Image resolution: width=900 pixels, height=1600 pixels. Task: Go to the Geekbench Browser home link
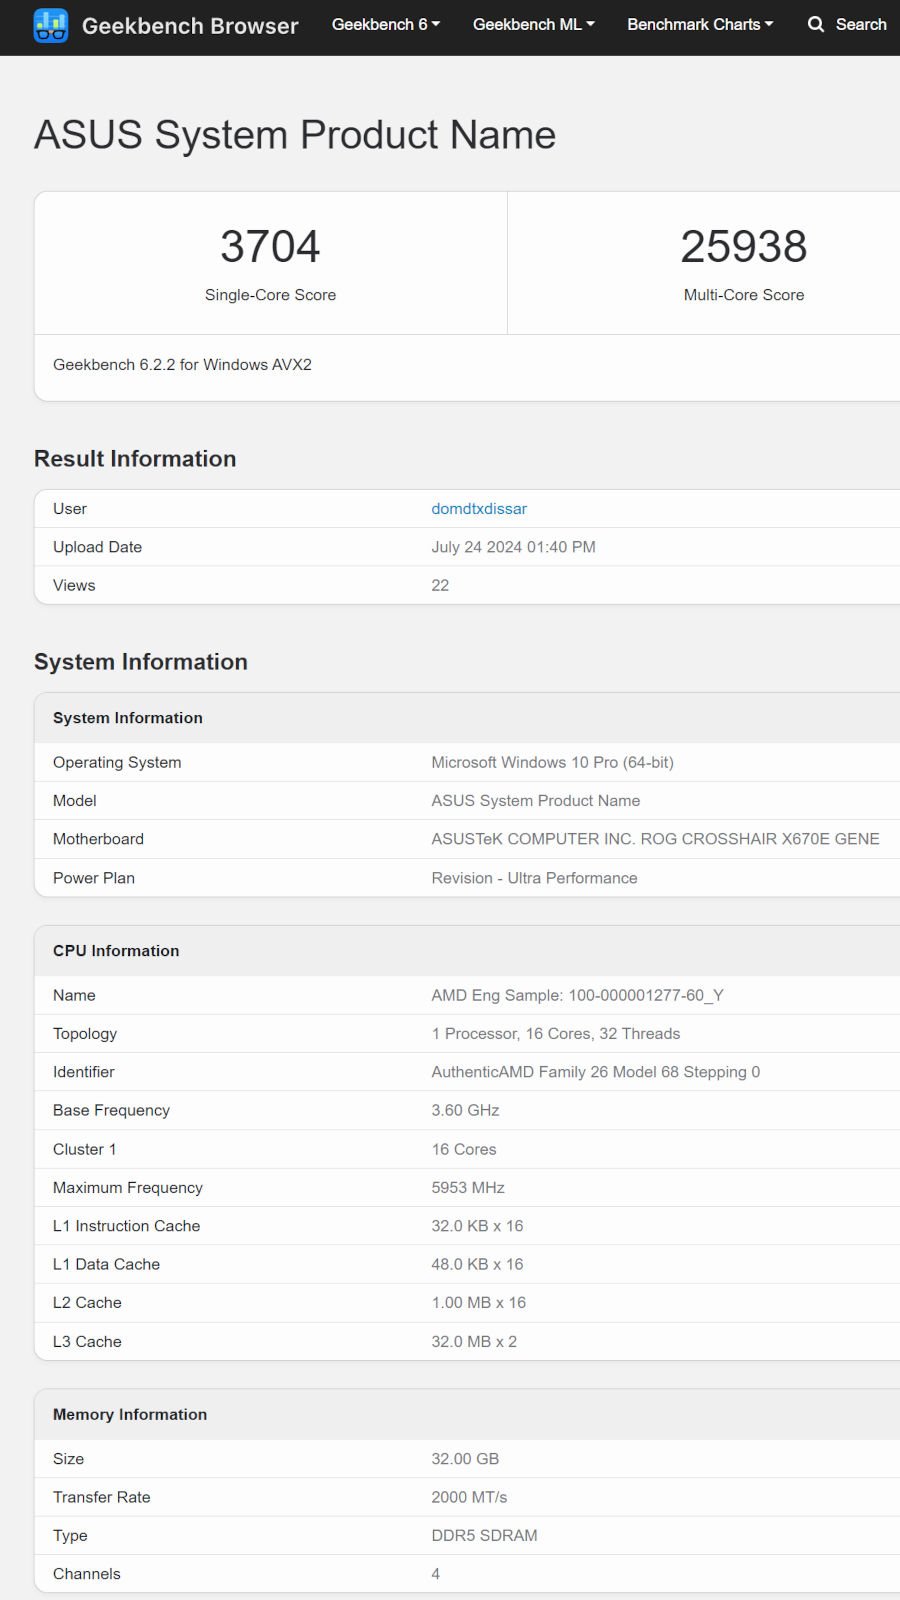[x=190, y=26]
